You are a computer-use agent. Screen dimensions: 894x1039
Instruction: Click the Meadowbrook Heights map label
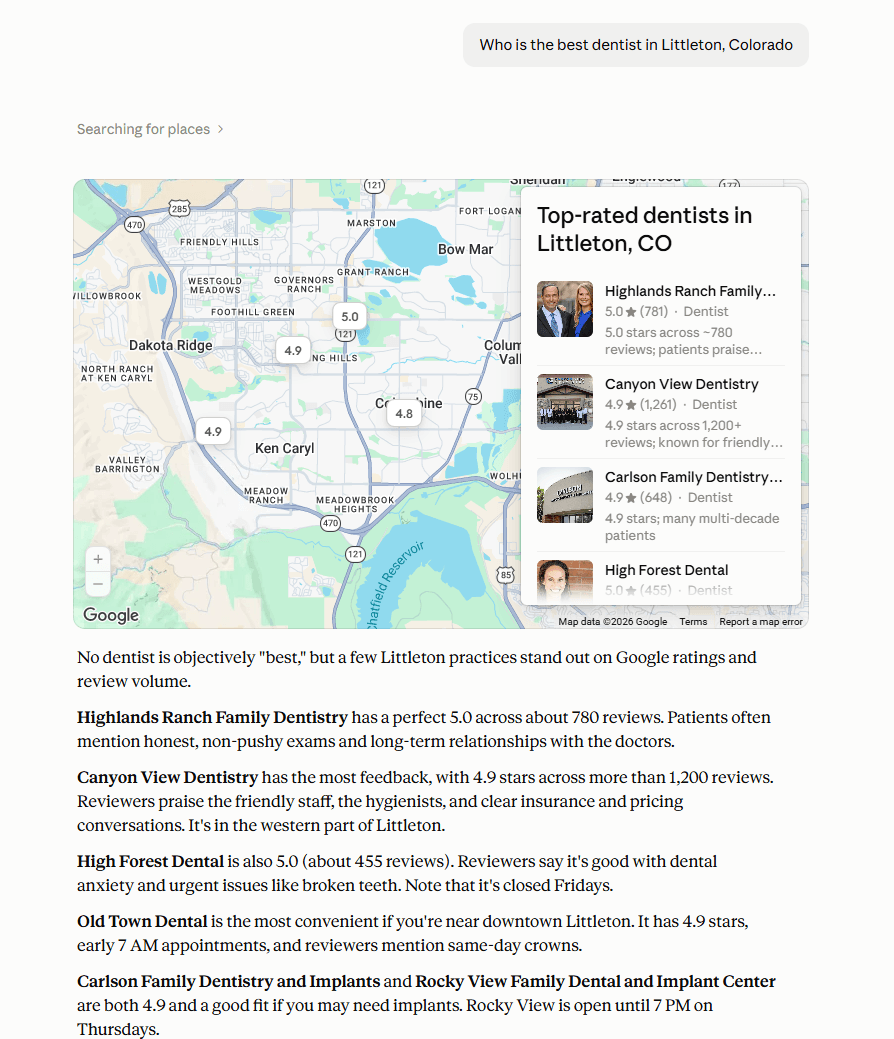pos(355,504)
